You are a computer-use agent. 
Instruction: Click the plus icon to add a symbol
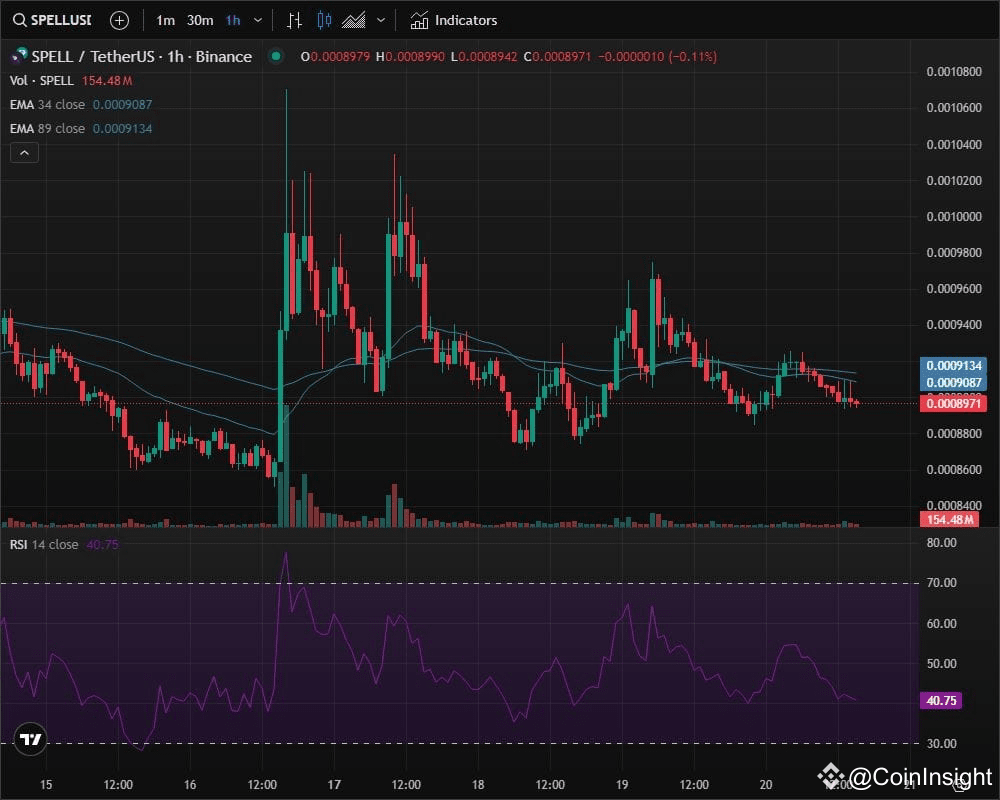pyautogui.click(x=119, y=20)
